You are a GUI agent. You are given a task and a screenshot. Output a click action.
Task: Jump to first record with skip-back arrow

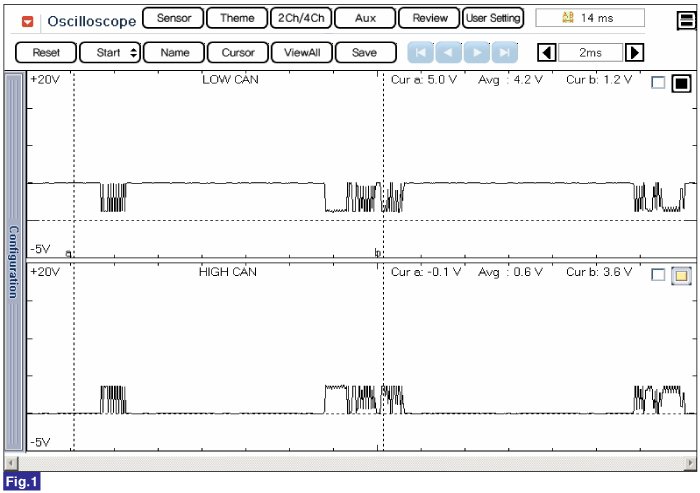420,52
